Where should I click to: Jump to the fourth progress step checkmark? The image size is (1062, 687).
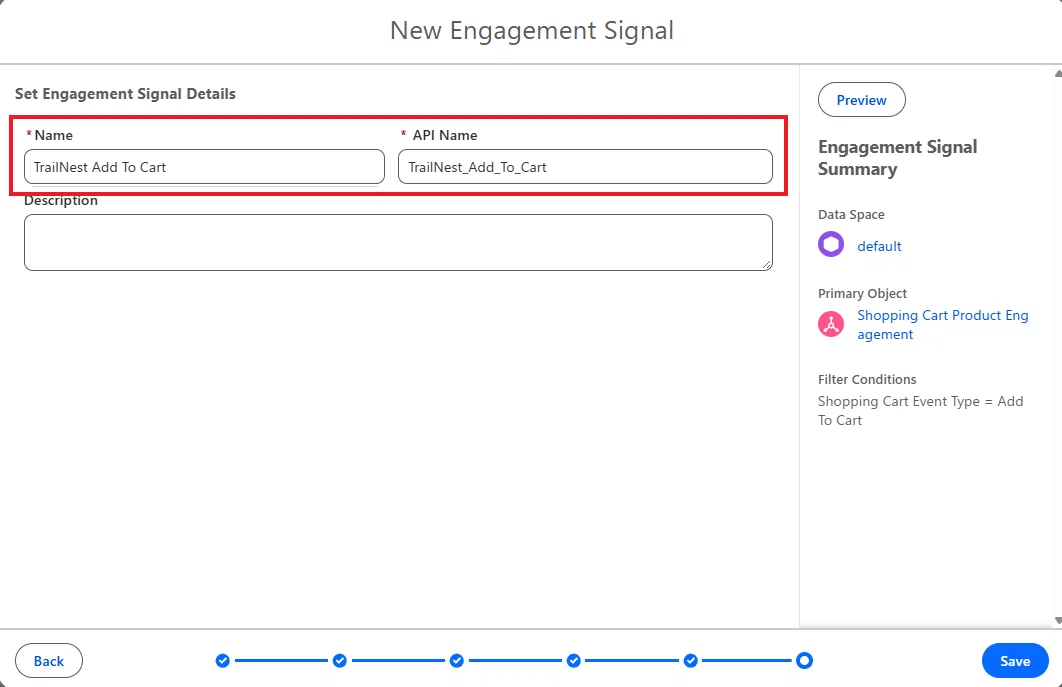(x=574, y=661)
